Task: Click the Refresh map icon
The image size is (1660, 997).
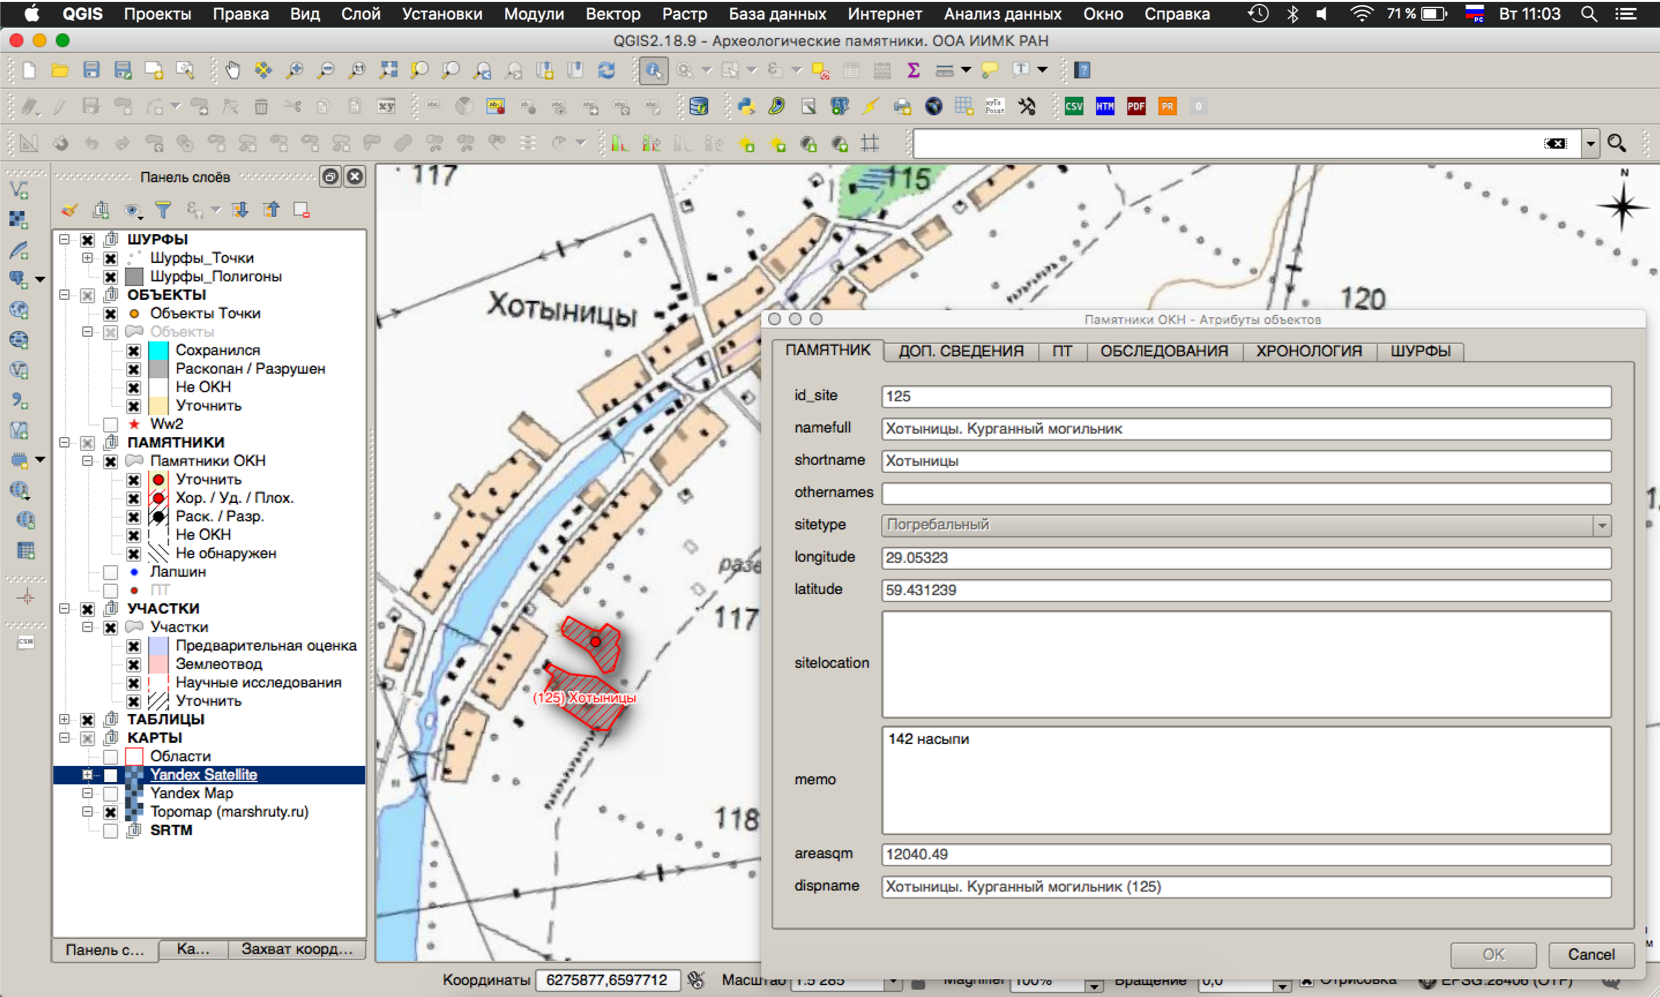Action: click(x=606, y=70)
